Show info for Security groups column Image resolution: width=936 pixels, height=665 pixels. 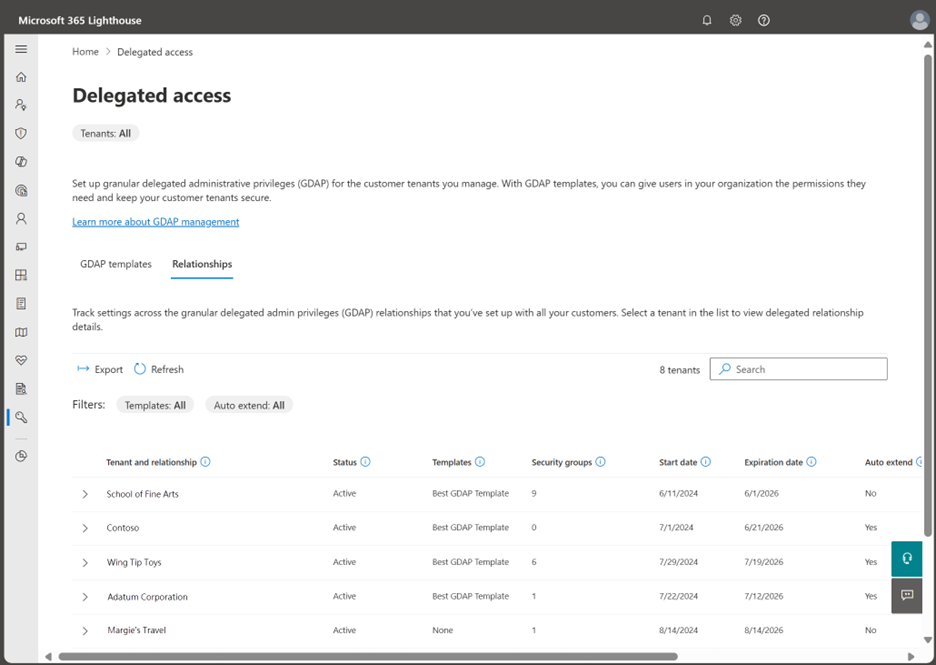(601, 462)
